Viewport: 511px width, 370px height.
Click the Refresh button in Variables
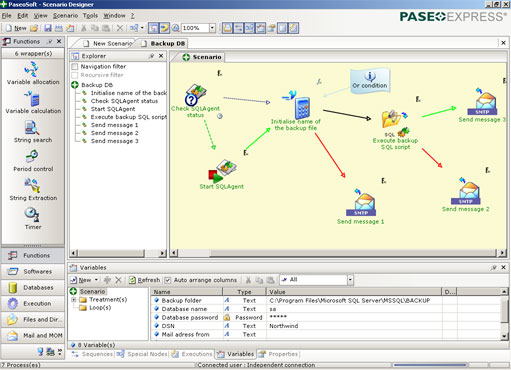[x=145, y=280]
